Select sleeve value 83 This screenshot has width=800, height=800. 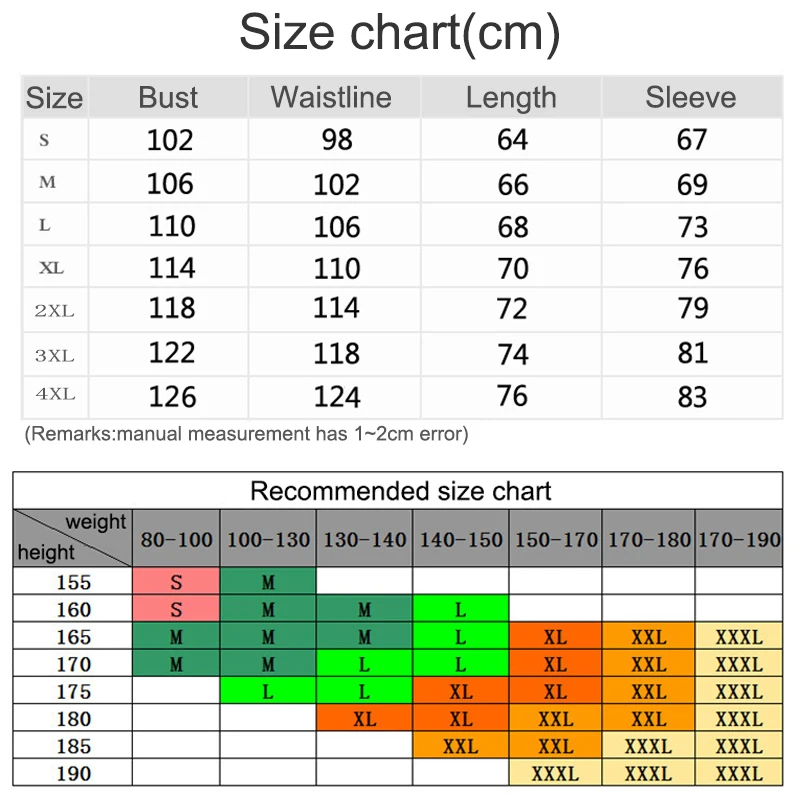click(x=692, y=397)
